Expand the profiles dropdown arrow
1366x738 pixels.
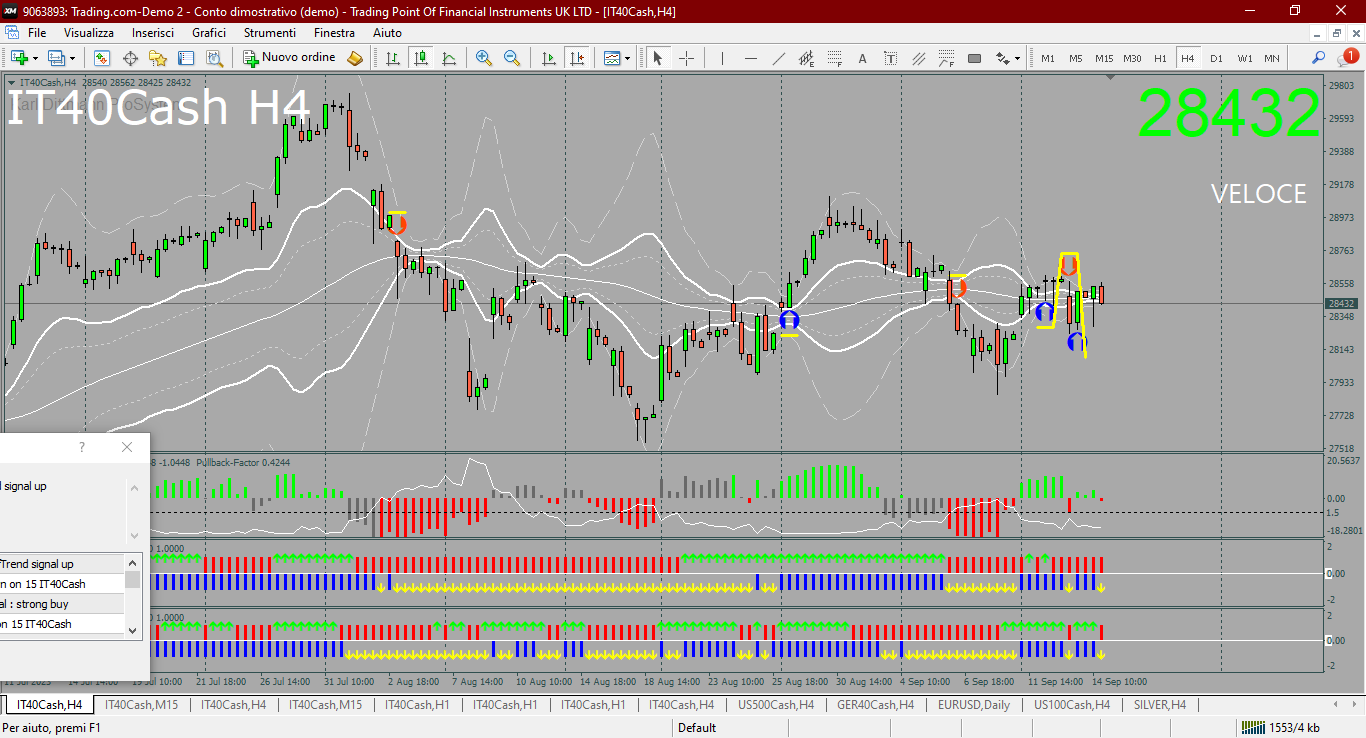pyautogui.click(x=73, y=58)
